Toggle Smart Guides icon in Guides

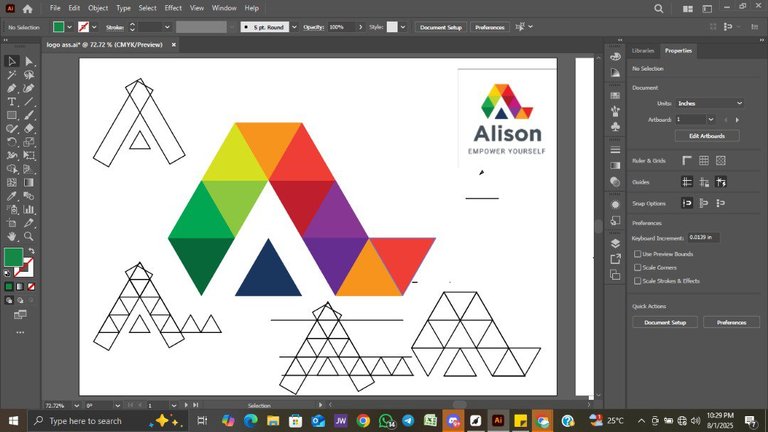point(720,182)
